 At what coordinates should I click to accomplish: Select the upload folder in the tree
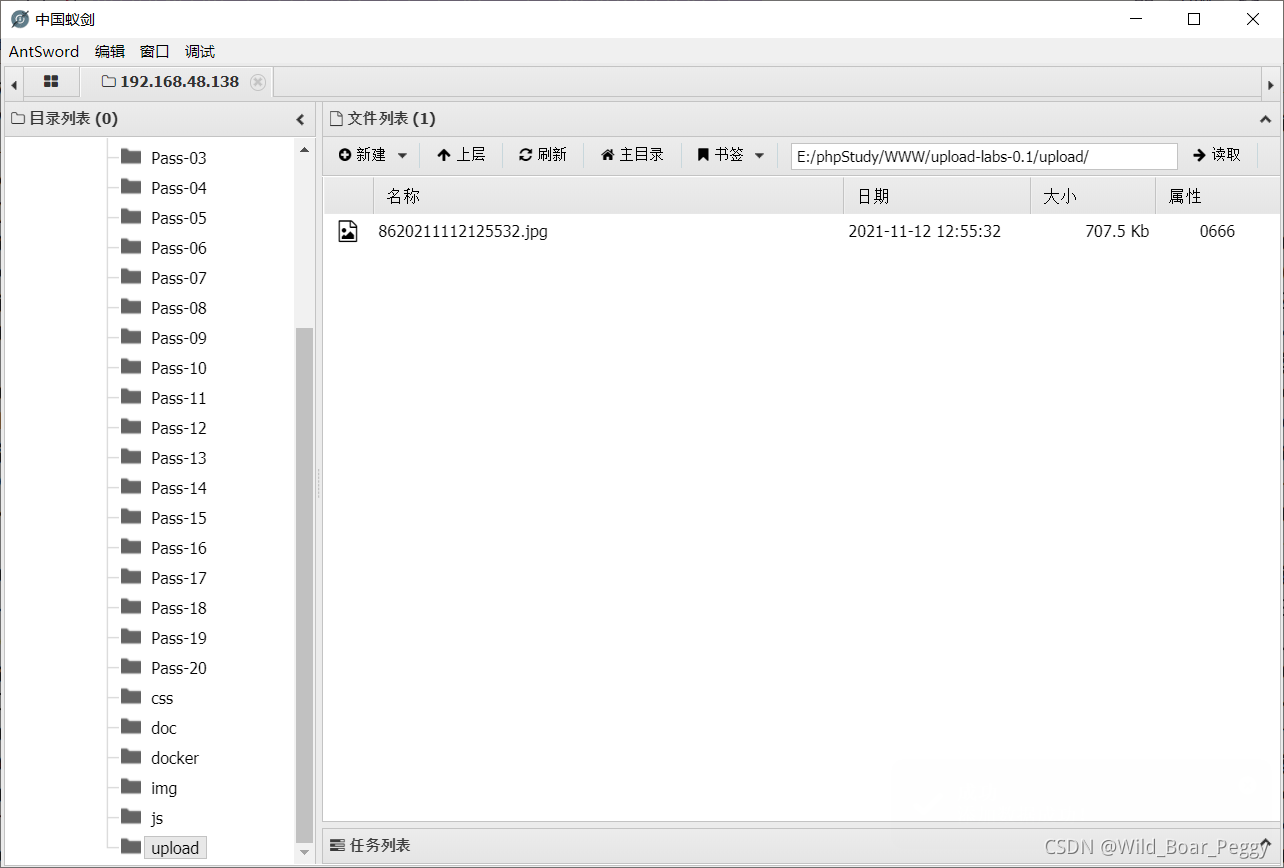point(175,847)
